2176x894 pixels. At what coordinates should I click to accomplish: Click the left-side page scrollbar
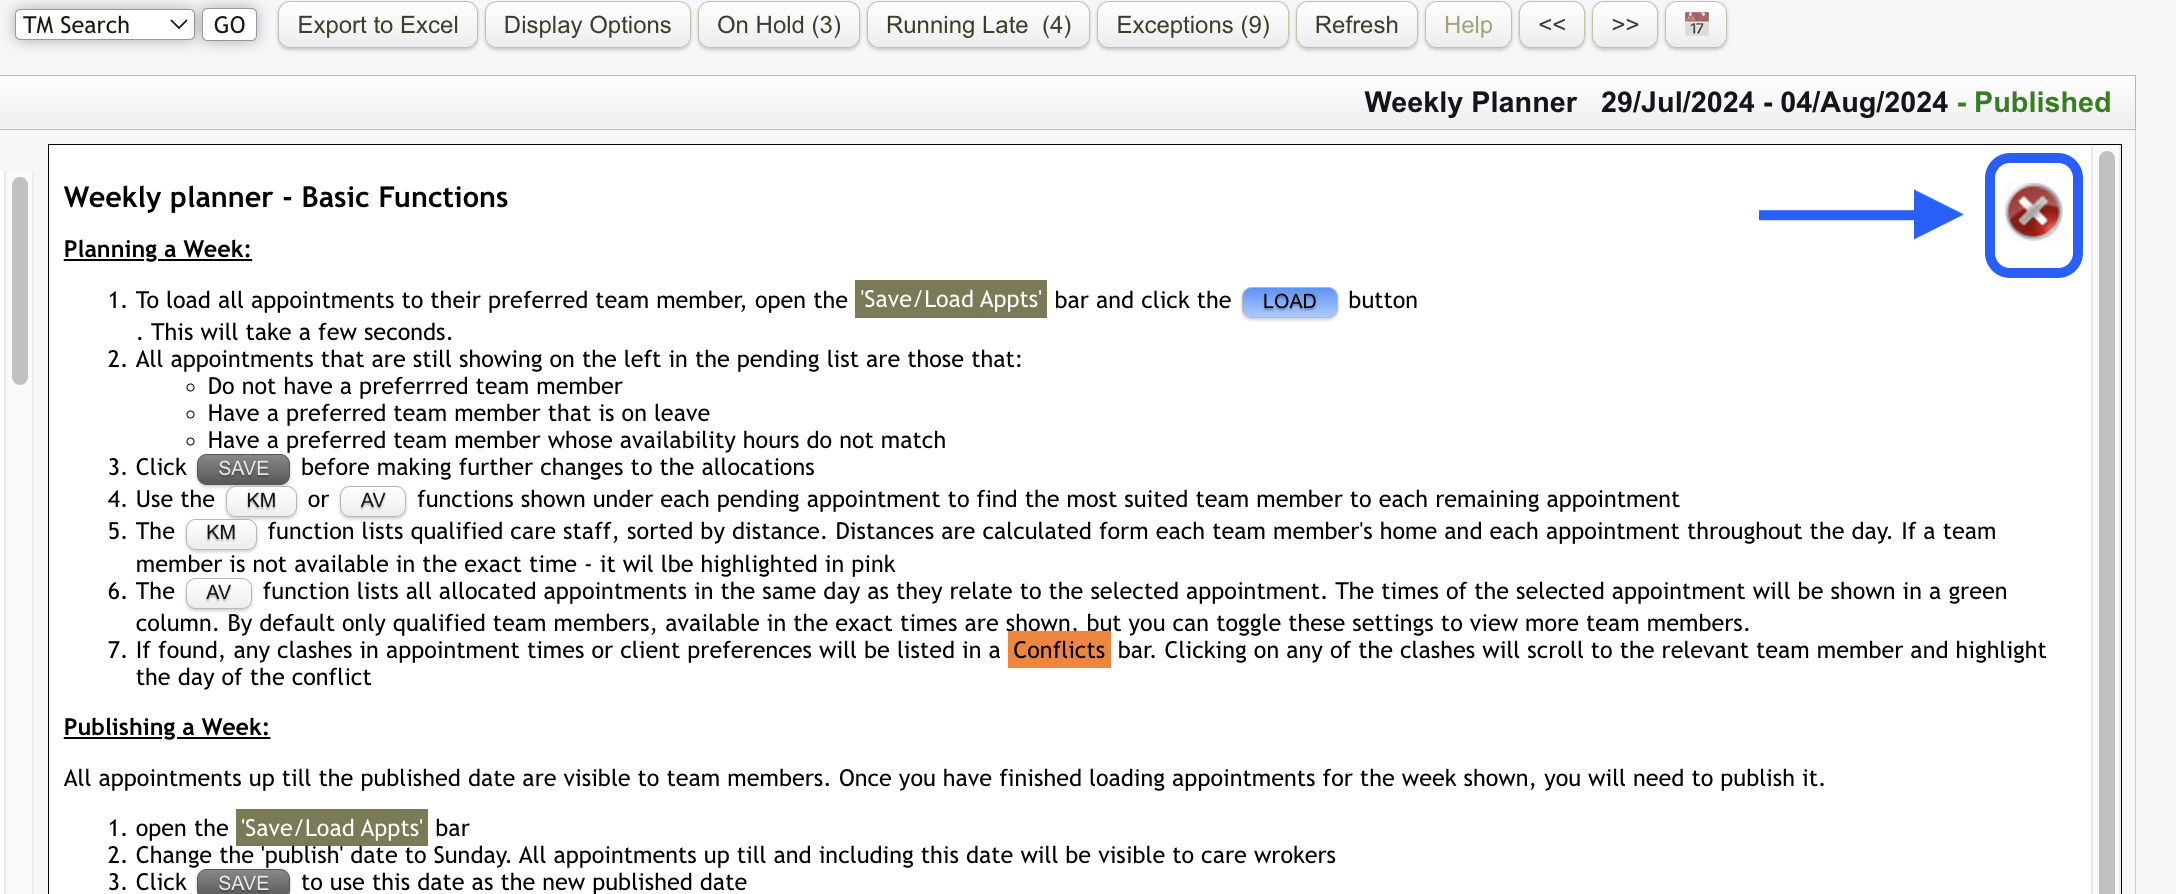[x=20, y=281]
